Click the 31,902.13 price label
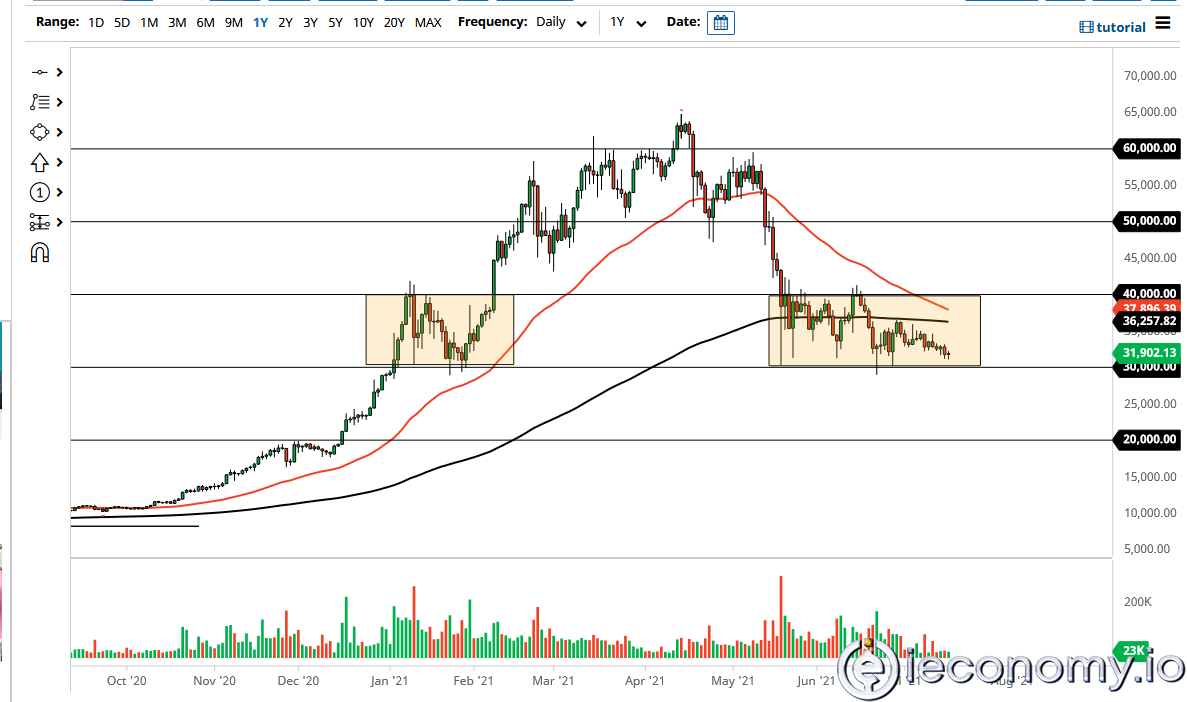The image size is (1187, 702). 1146,353
